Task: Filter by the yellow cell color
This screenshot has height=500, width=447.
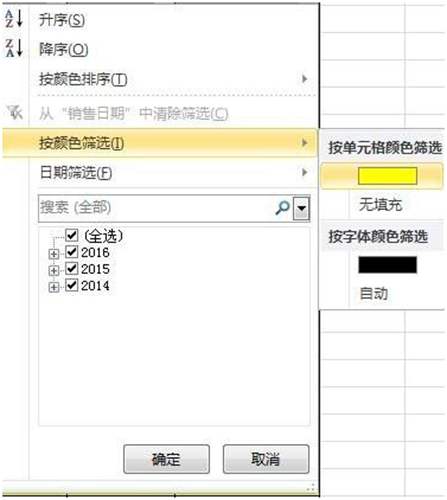Action: [x=387, y=176]
